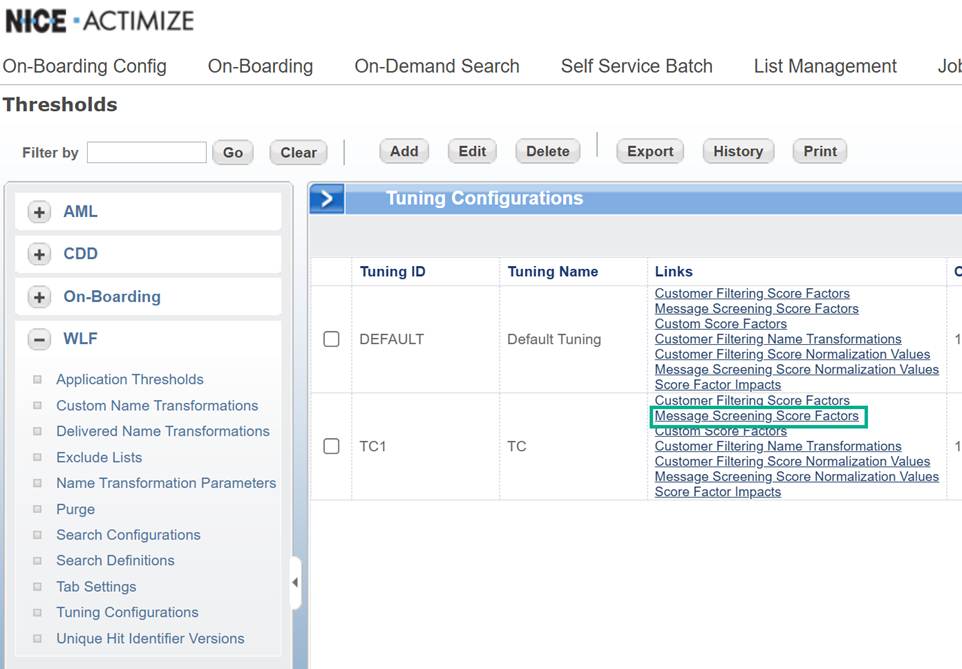Open DEFAULT Customer Filtering Name Transformations link
962x669 pixels.
(x=778, y=339)
